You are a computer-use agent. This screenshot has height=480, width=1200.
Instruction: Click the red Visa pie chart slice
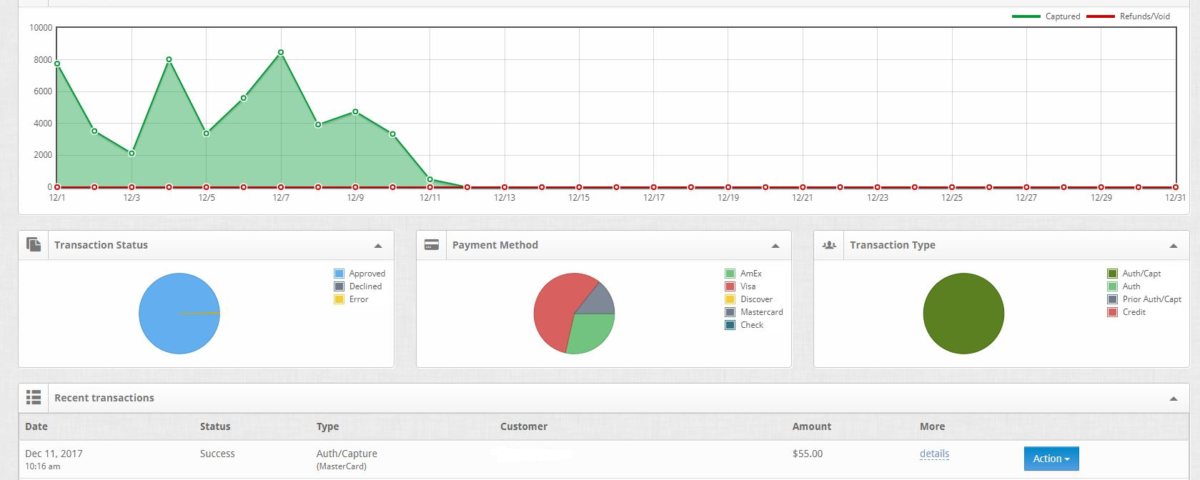click(x=555, y=305)
